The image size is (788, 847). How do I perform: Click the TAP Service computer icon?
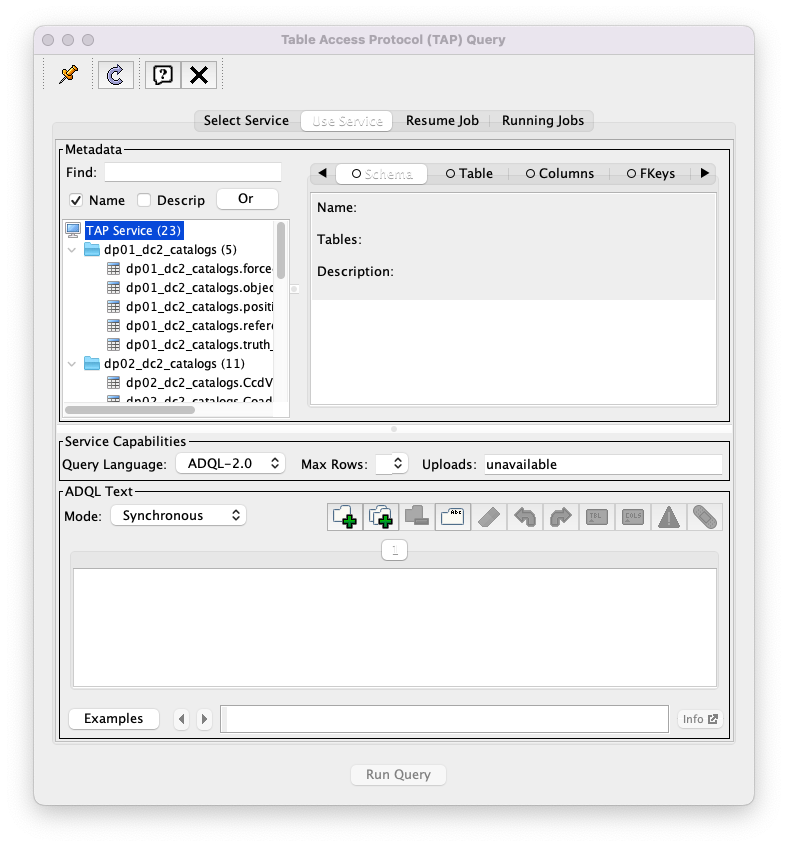tap(73, 231)
